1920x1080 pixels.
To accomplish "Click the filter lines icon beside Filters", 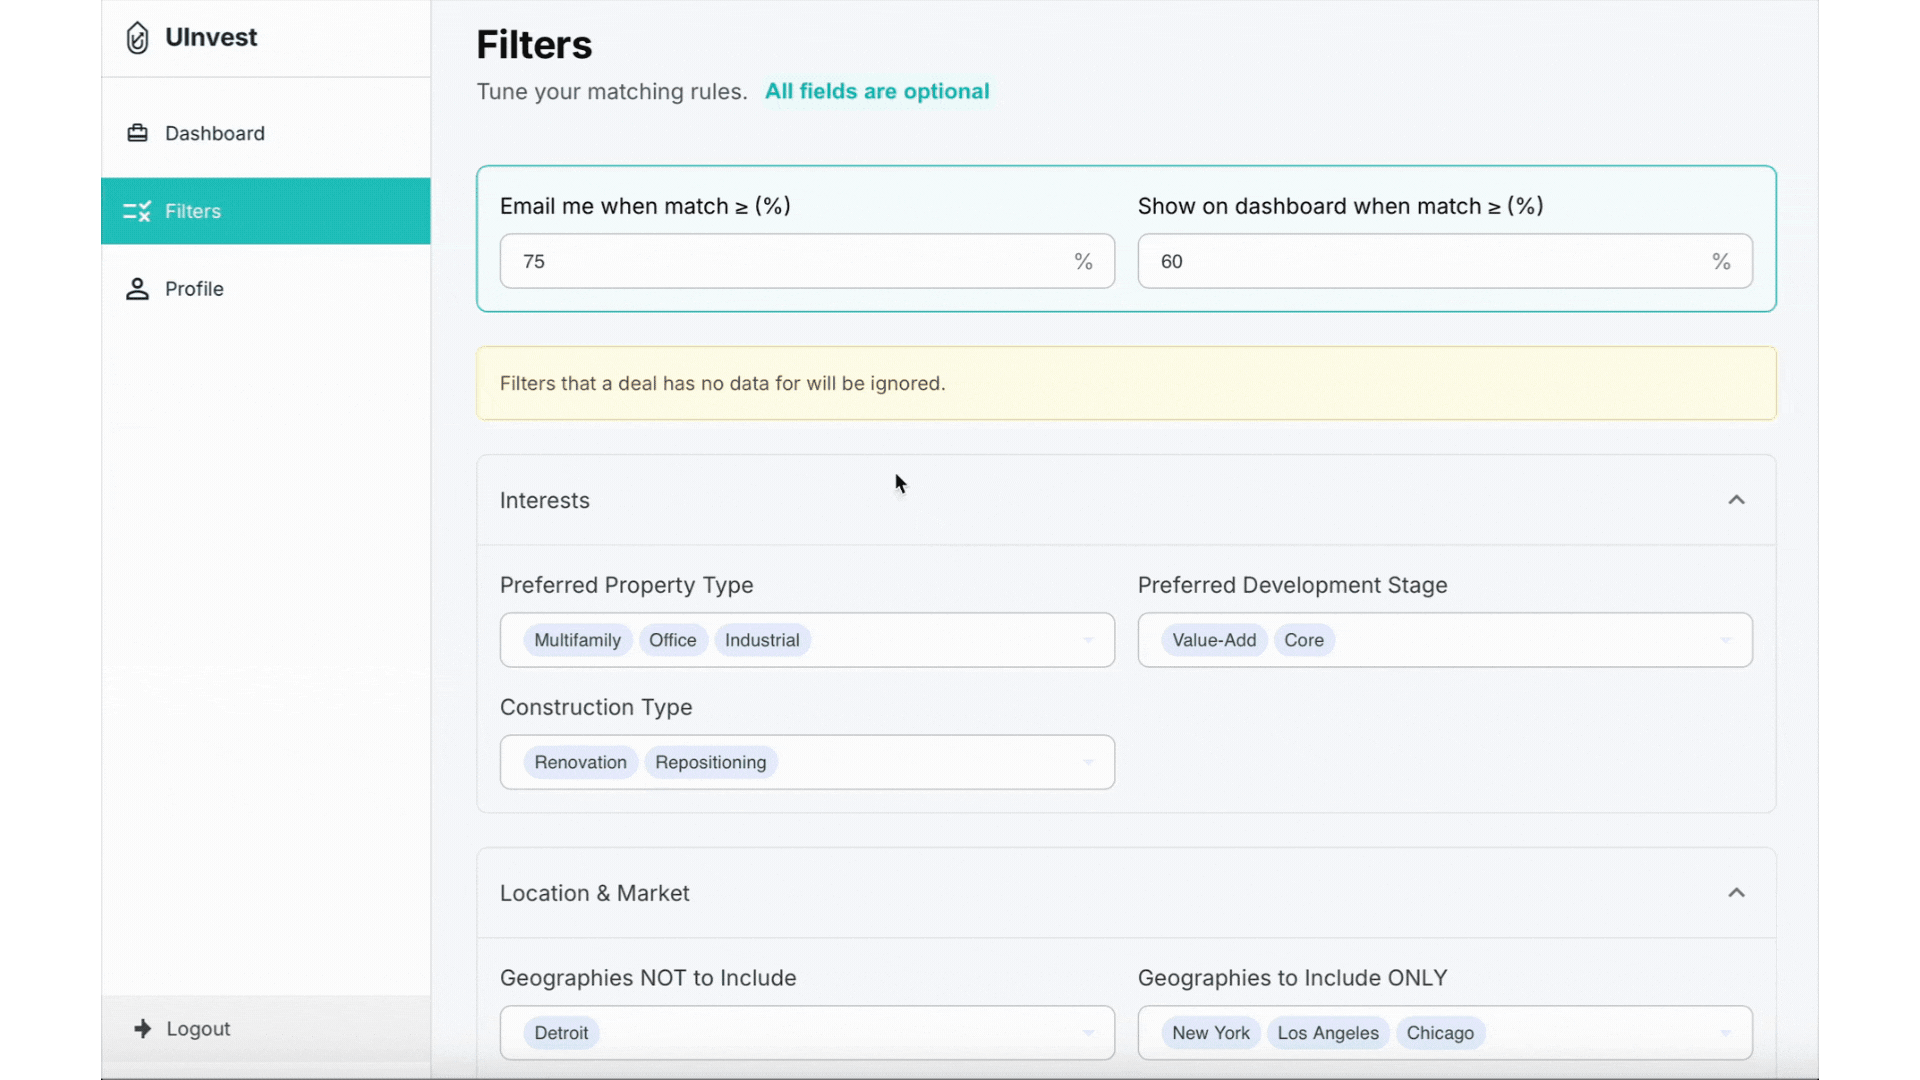I will (x=137, y=211).
